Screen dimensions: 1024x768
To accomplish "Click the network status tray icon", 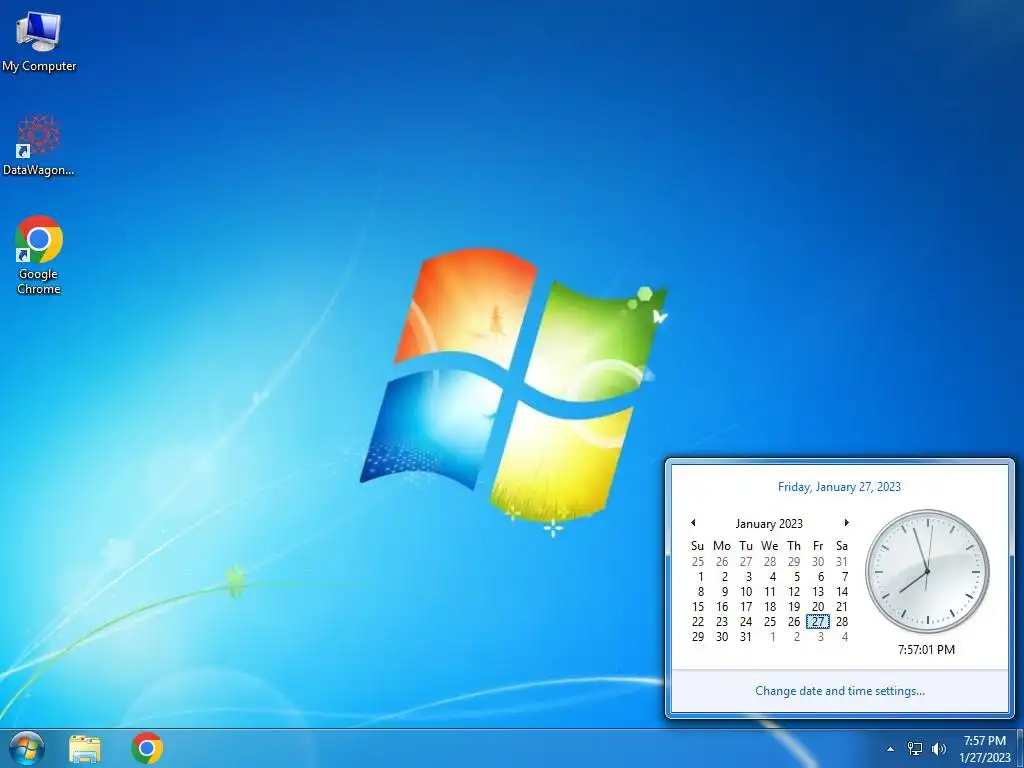I will pyautogui.click(x=915, y=749).
